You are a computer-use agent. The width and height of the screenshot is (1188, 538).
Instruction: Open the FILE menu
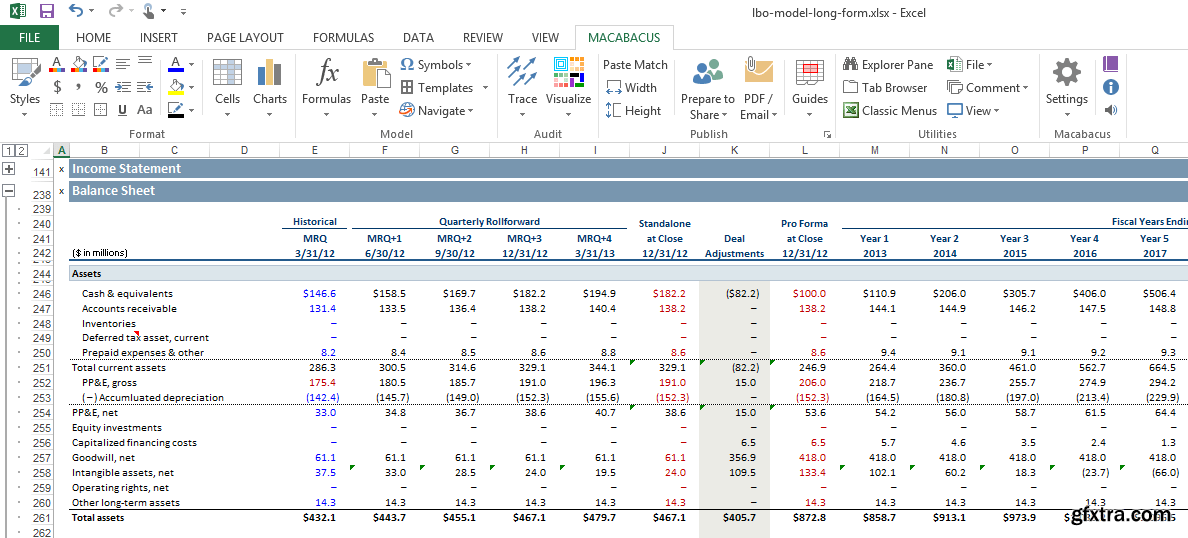[29, 38]
